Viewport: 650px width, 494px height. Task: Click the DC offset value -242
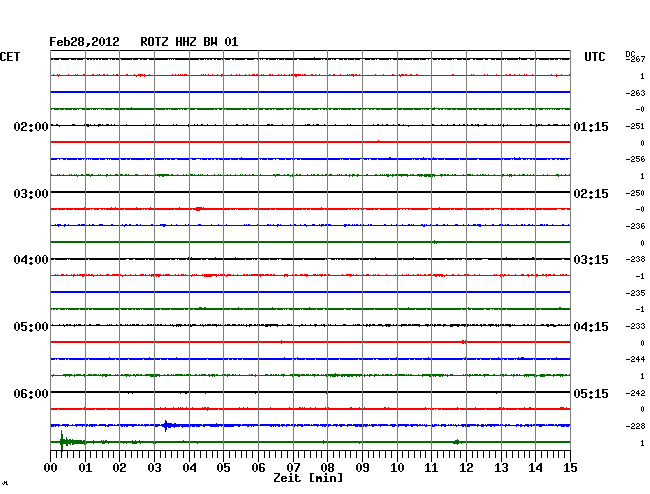click(635, 393)
